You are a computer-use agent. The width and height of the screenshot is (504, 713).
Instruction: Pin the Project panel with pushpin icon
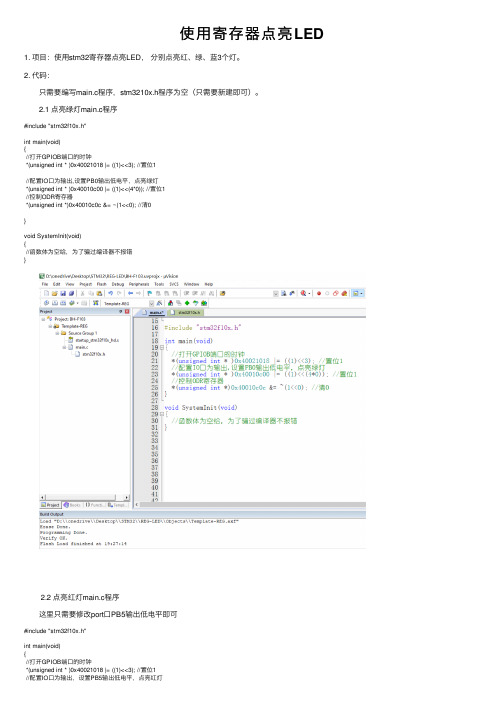(x=121, y=311)
